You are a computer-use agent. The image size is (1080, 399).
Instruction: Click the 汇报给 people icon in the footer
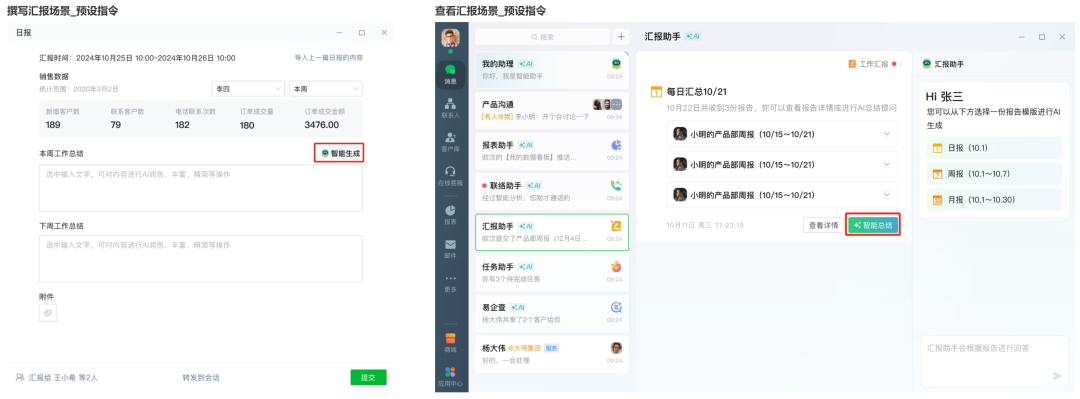tap(20, 377)
